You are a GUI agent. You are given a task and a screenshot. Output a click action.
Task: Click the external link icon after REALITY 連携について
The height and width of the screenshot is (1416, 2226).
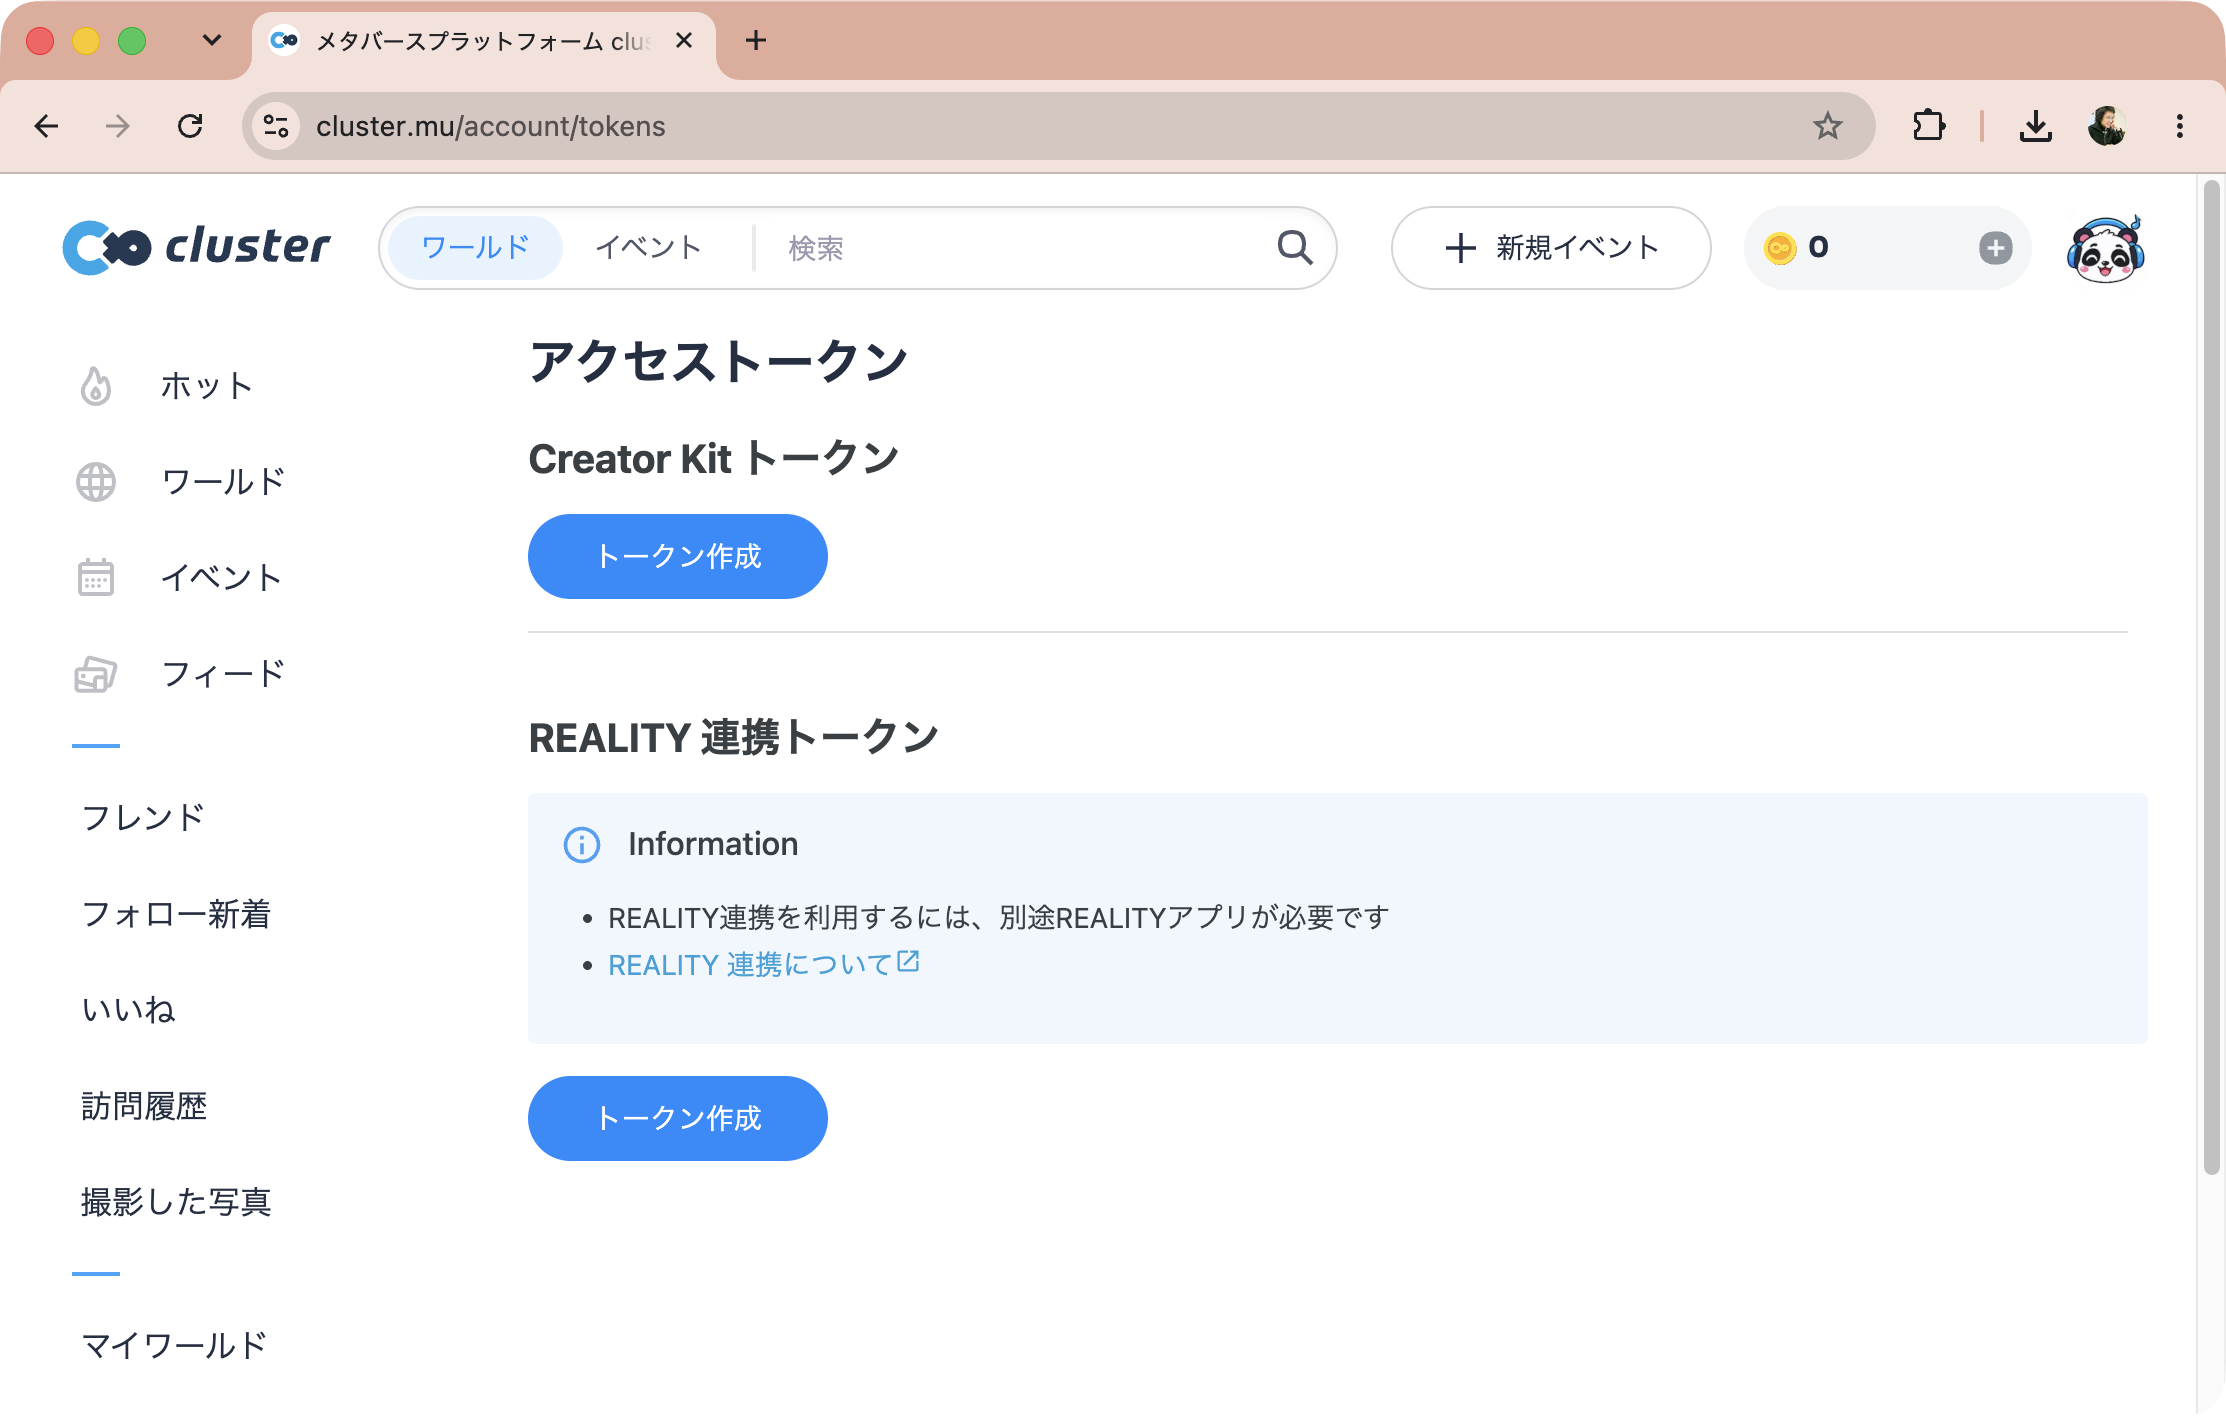click(x=908, y=962)
